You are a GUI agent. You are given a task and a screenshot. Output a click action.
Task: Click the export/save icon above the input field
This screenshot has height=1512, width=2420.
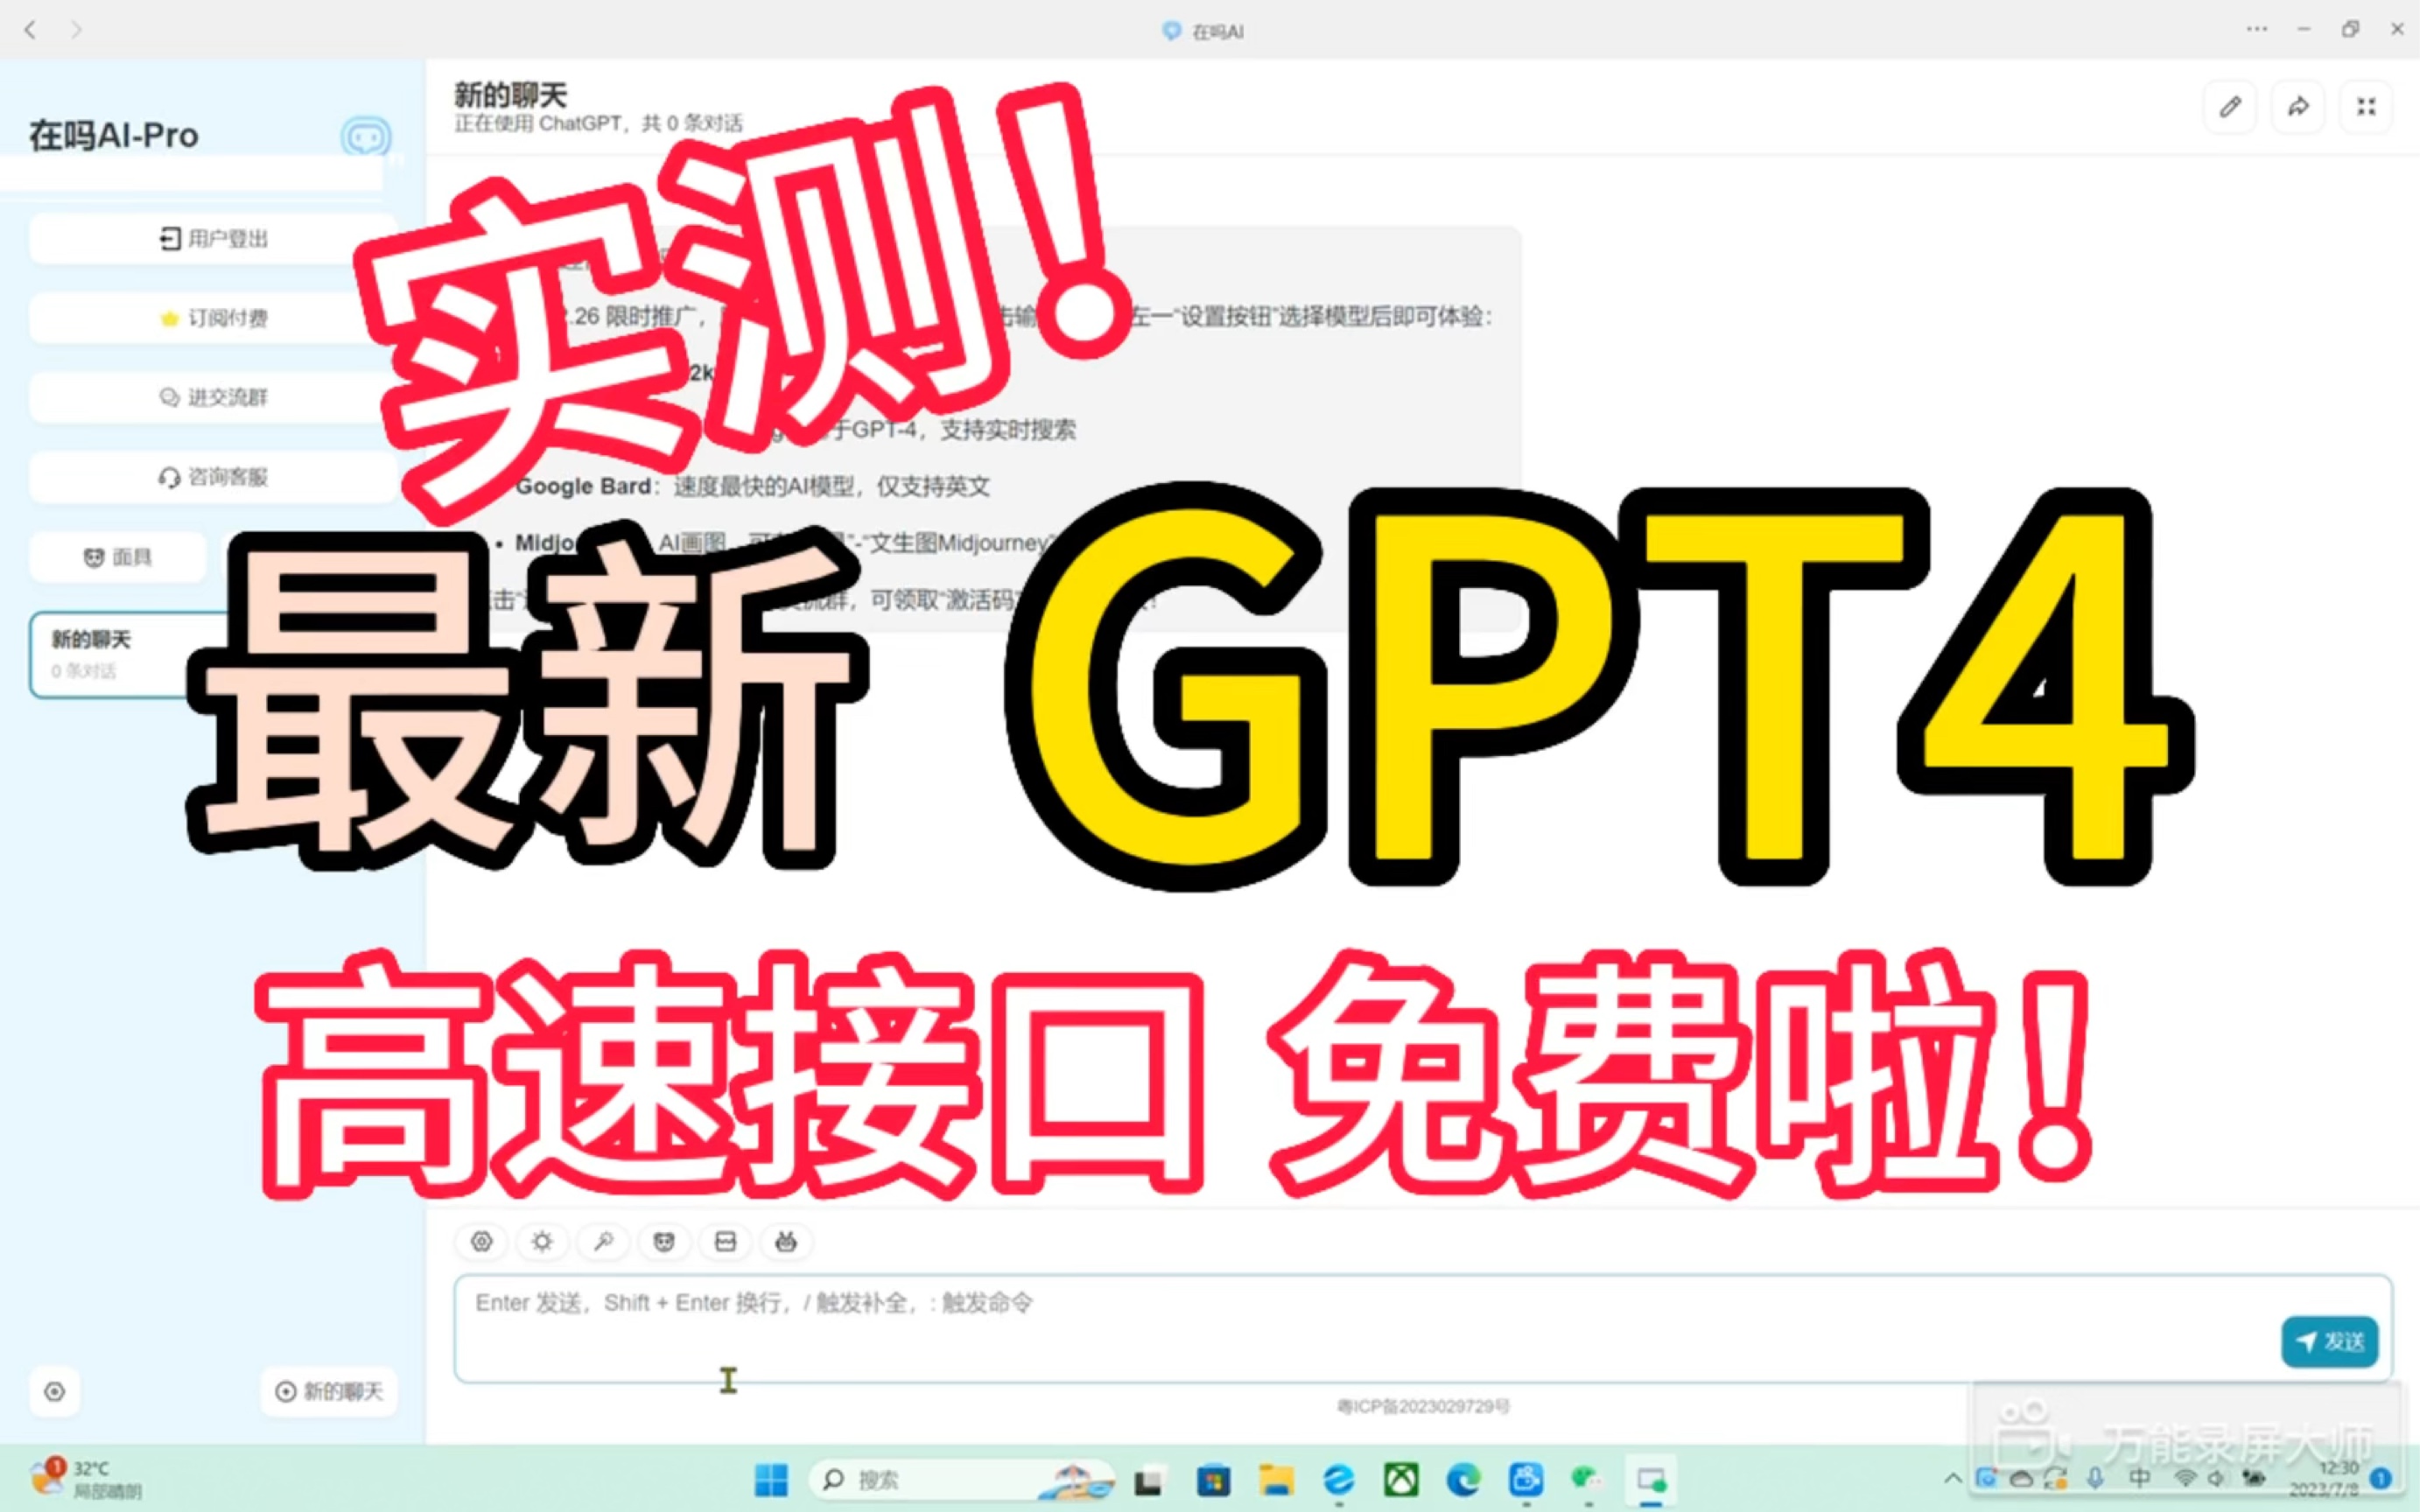point(724,1242)
